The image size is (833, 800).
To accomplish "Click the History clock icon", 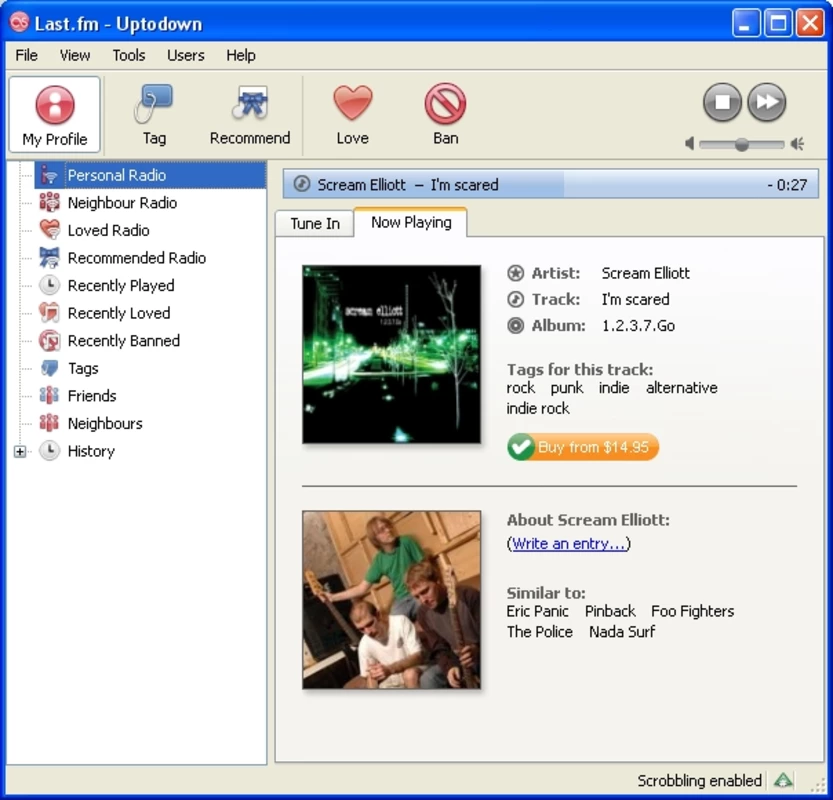I will (49, 451).
